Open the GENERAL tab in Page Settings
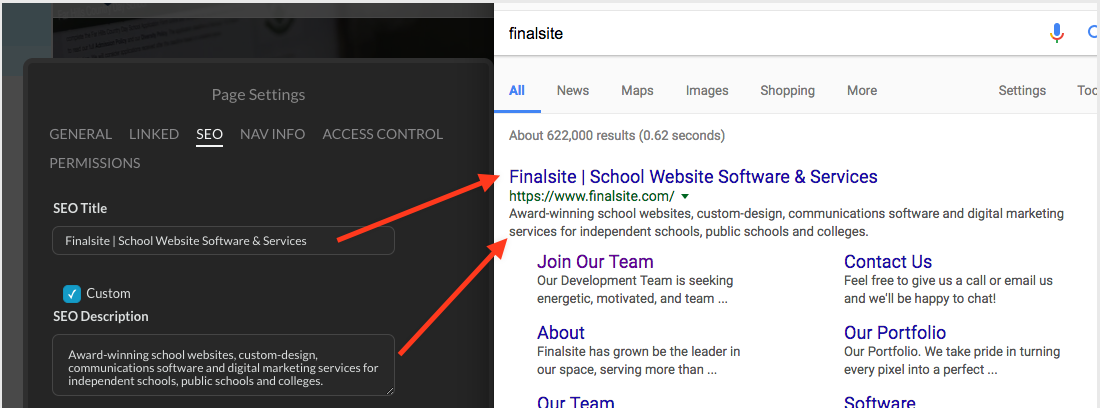1100x408 pixels. point(80,134)
